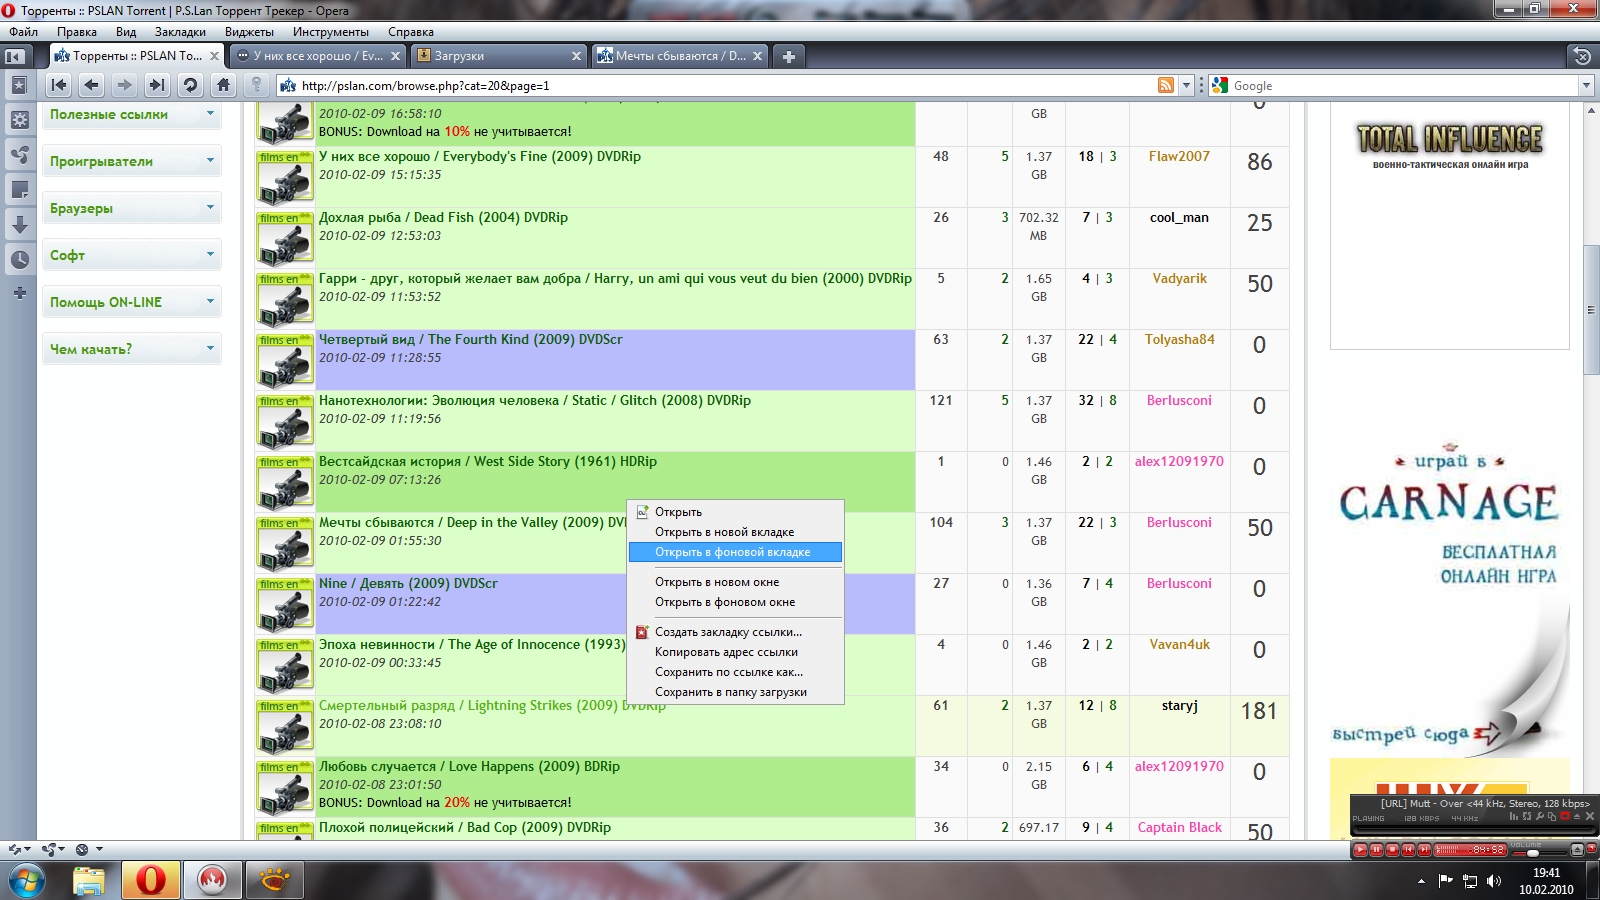
Task: Pause playback in the media player
Action: click(1376, 850)
